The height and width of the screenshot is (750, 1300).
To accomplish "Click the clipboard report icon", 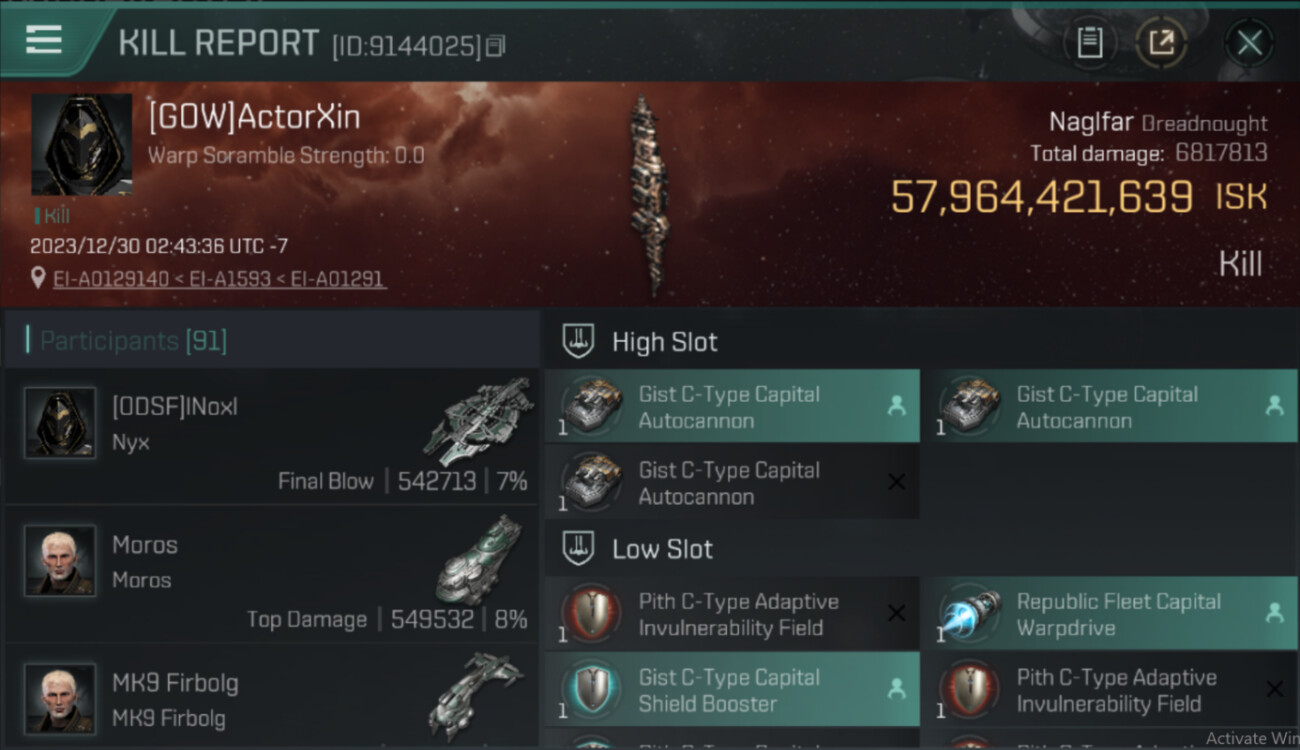I will (x=1089, y=43).
